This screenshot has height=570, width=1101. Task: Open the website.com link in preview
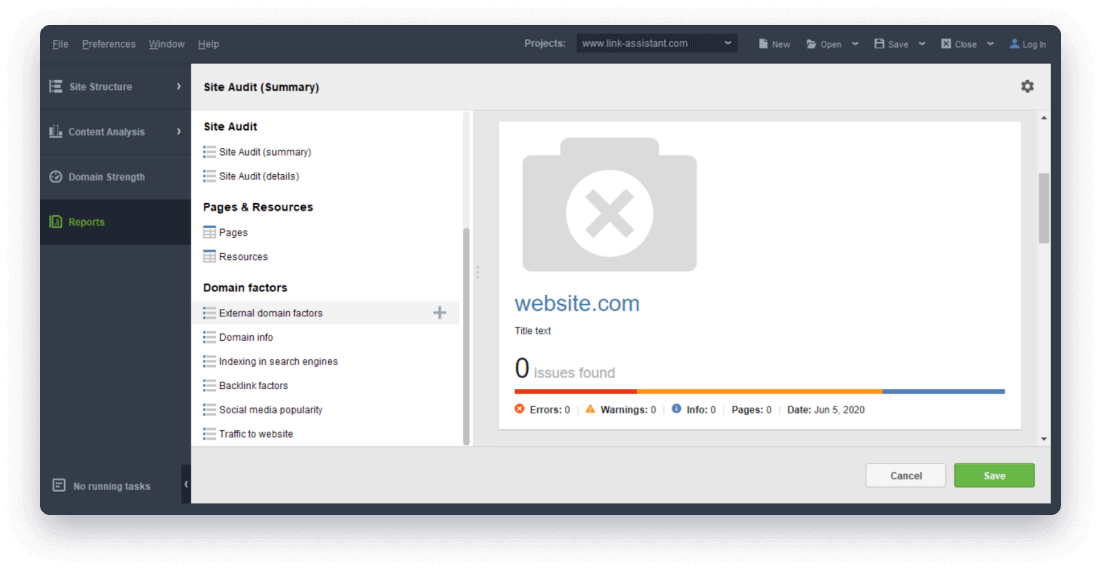point(577,303)
